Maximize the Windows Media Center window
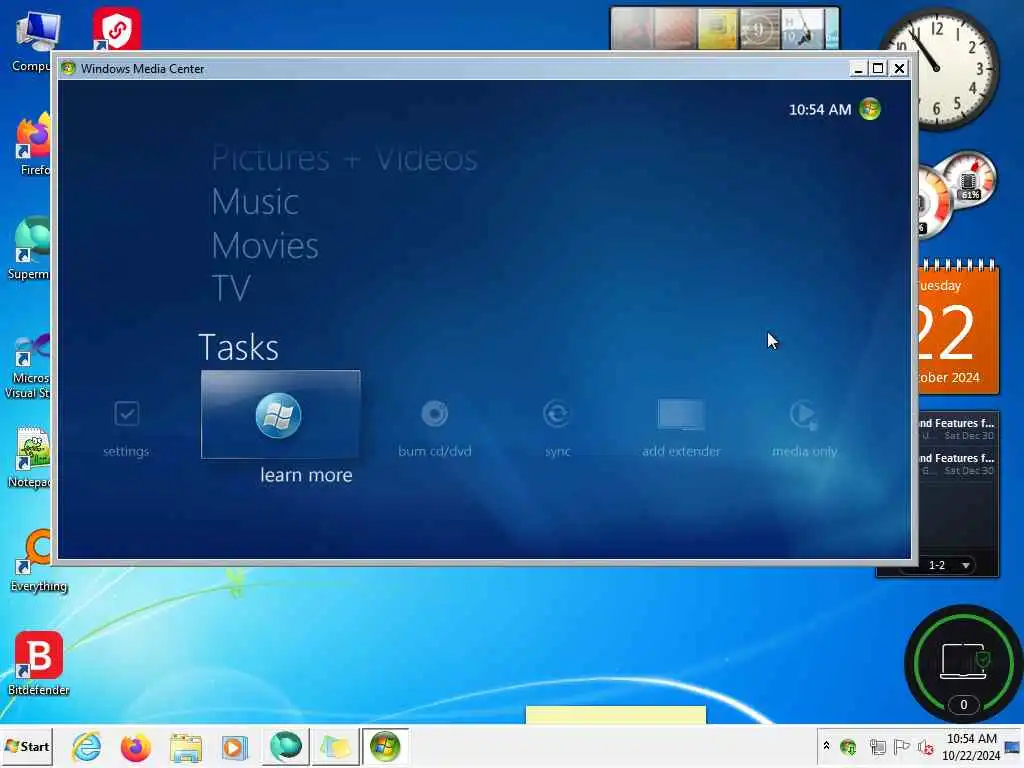The image size is (1024, 768). click(x=878, y=68)
